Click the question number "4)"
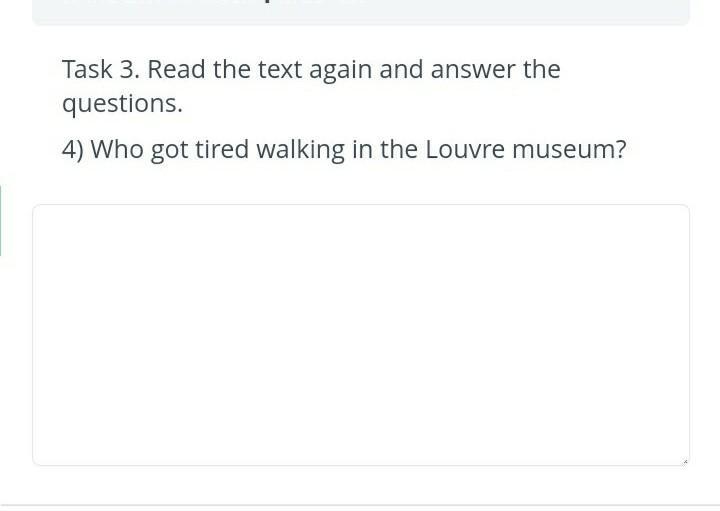 point(73,150)
